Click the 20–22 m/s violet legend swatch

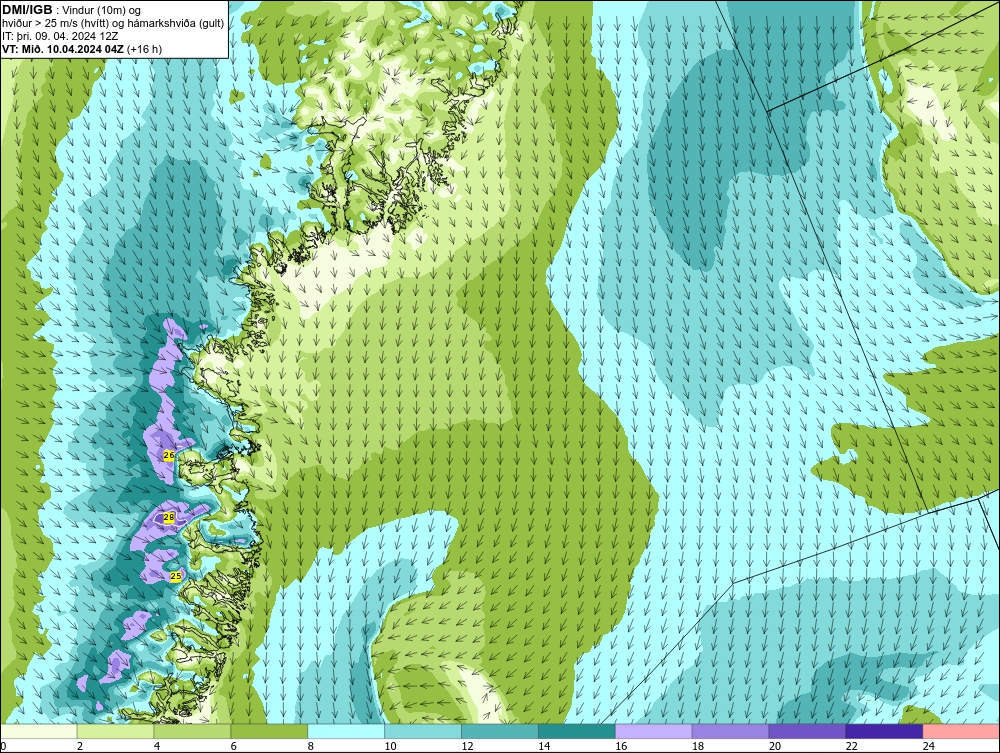click(x=807, y=731)
